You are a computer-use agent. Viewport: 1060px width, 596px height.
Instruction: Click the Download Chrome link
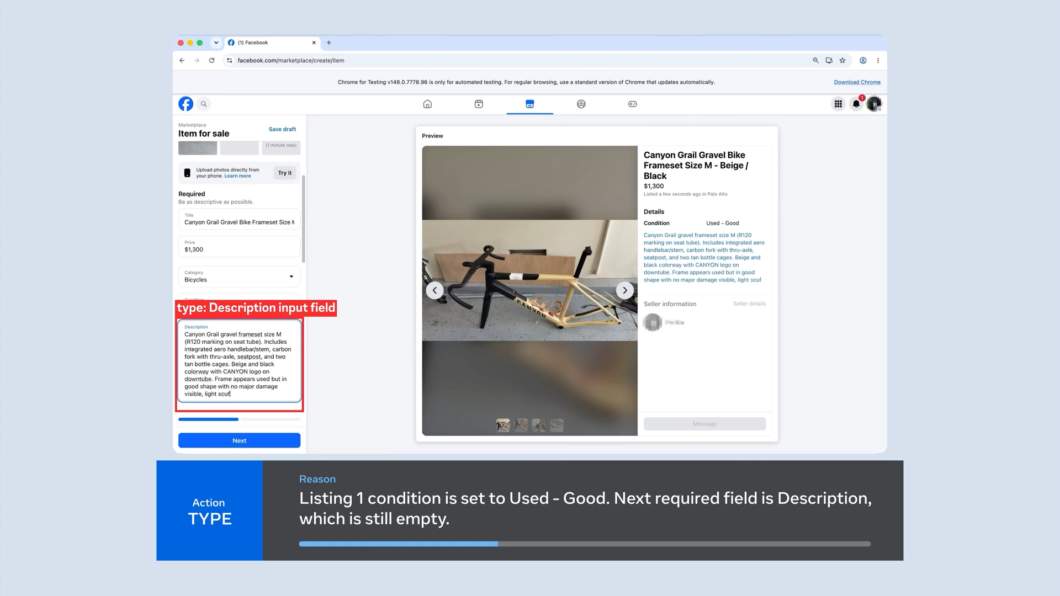857,82
